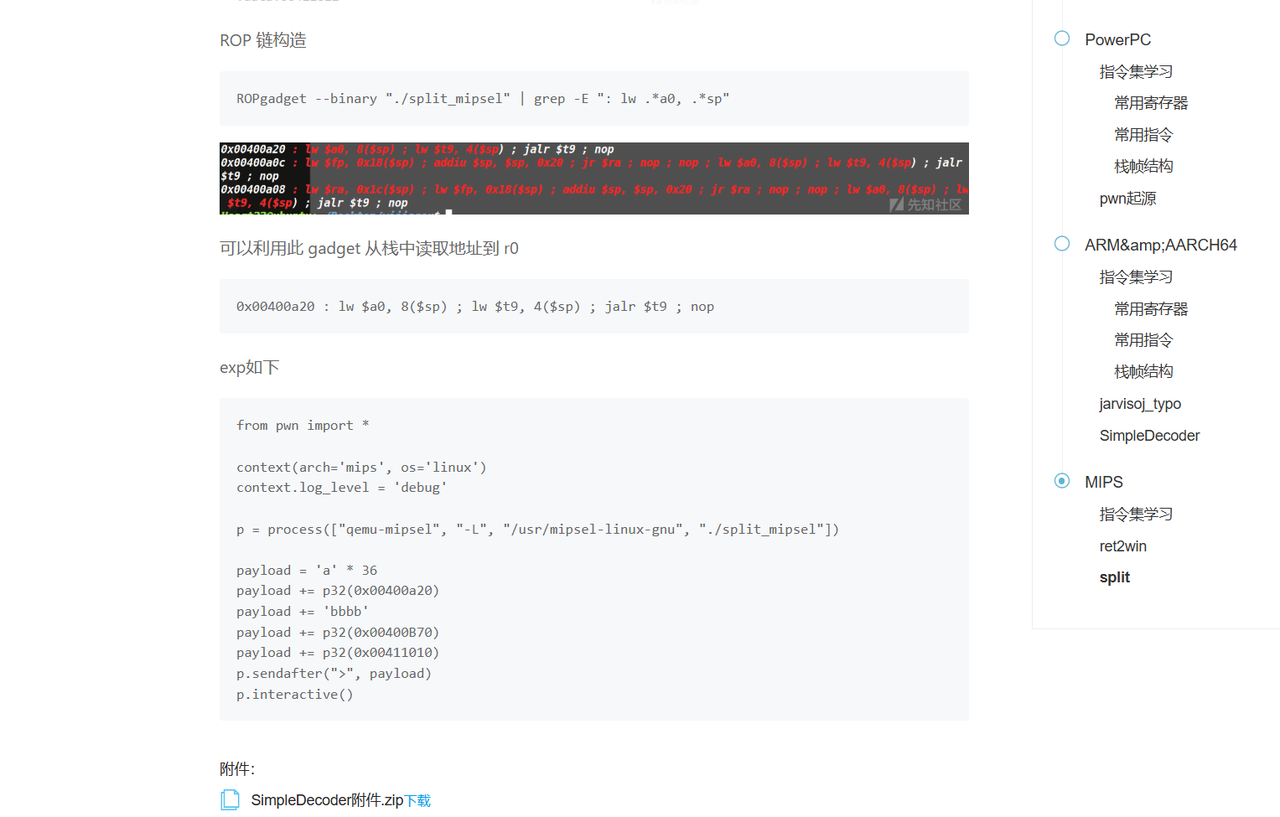
Task: Open ARM&AARCH64 heading in sidebar
Action: pyautogui.click(x=1161, y=245)
